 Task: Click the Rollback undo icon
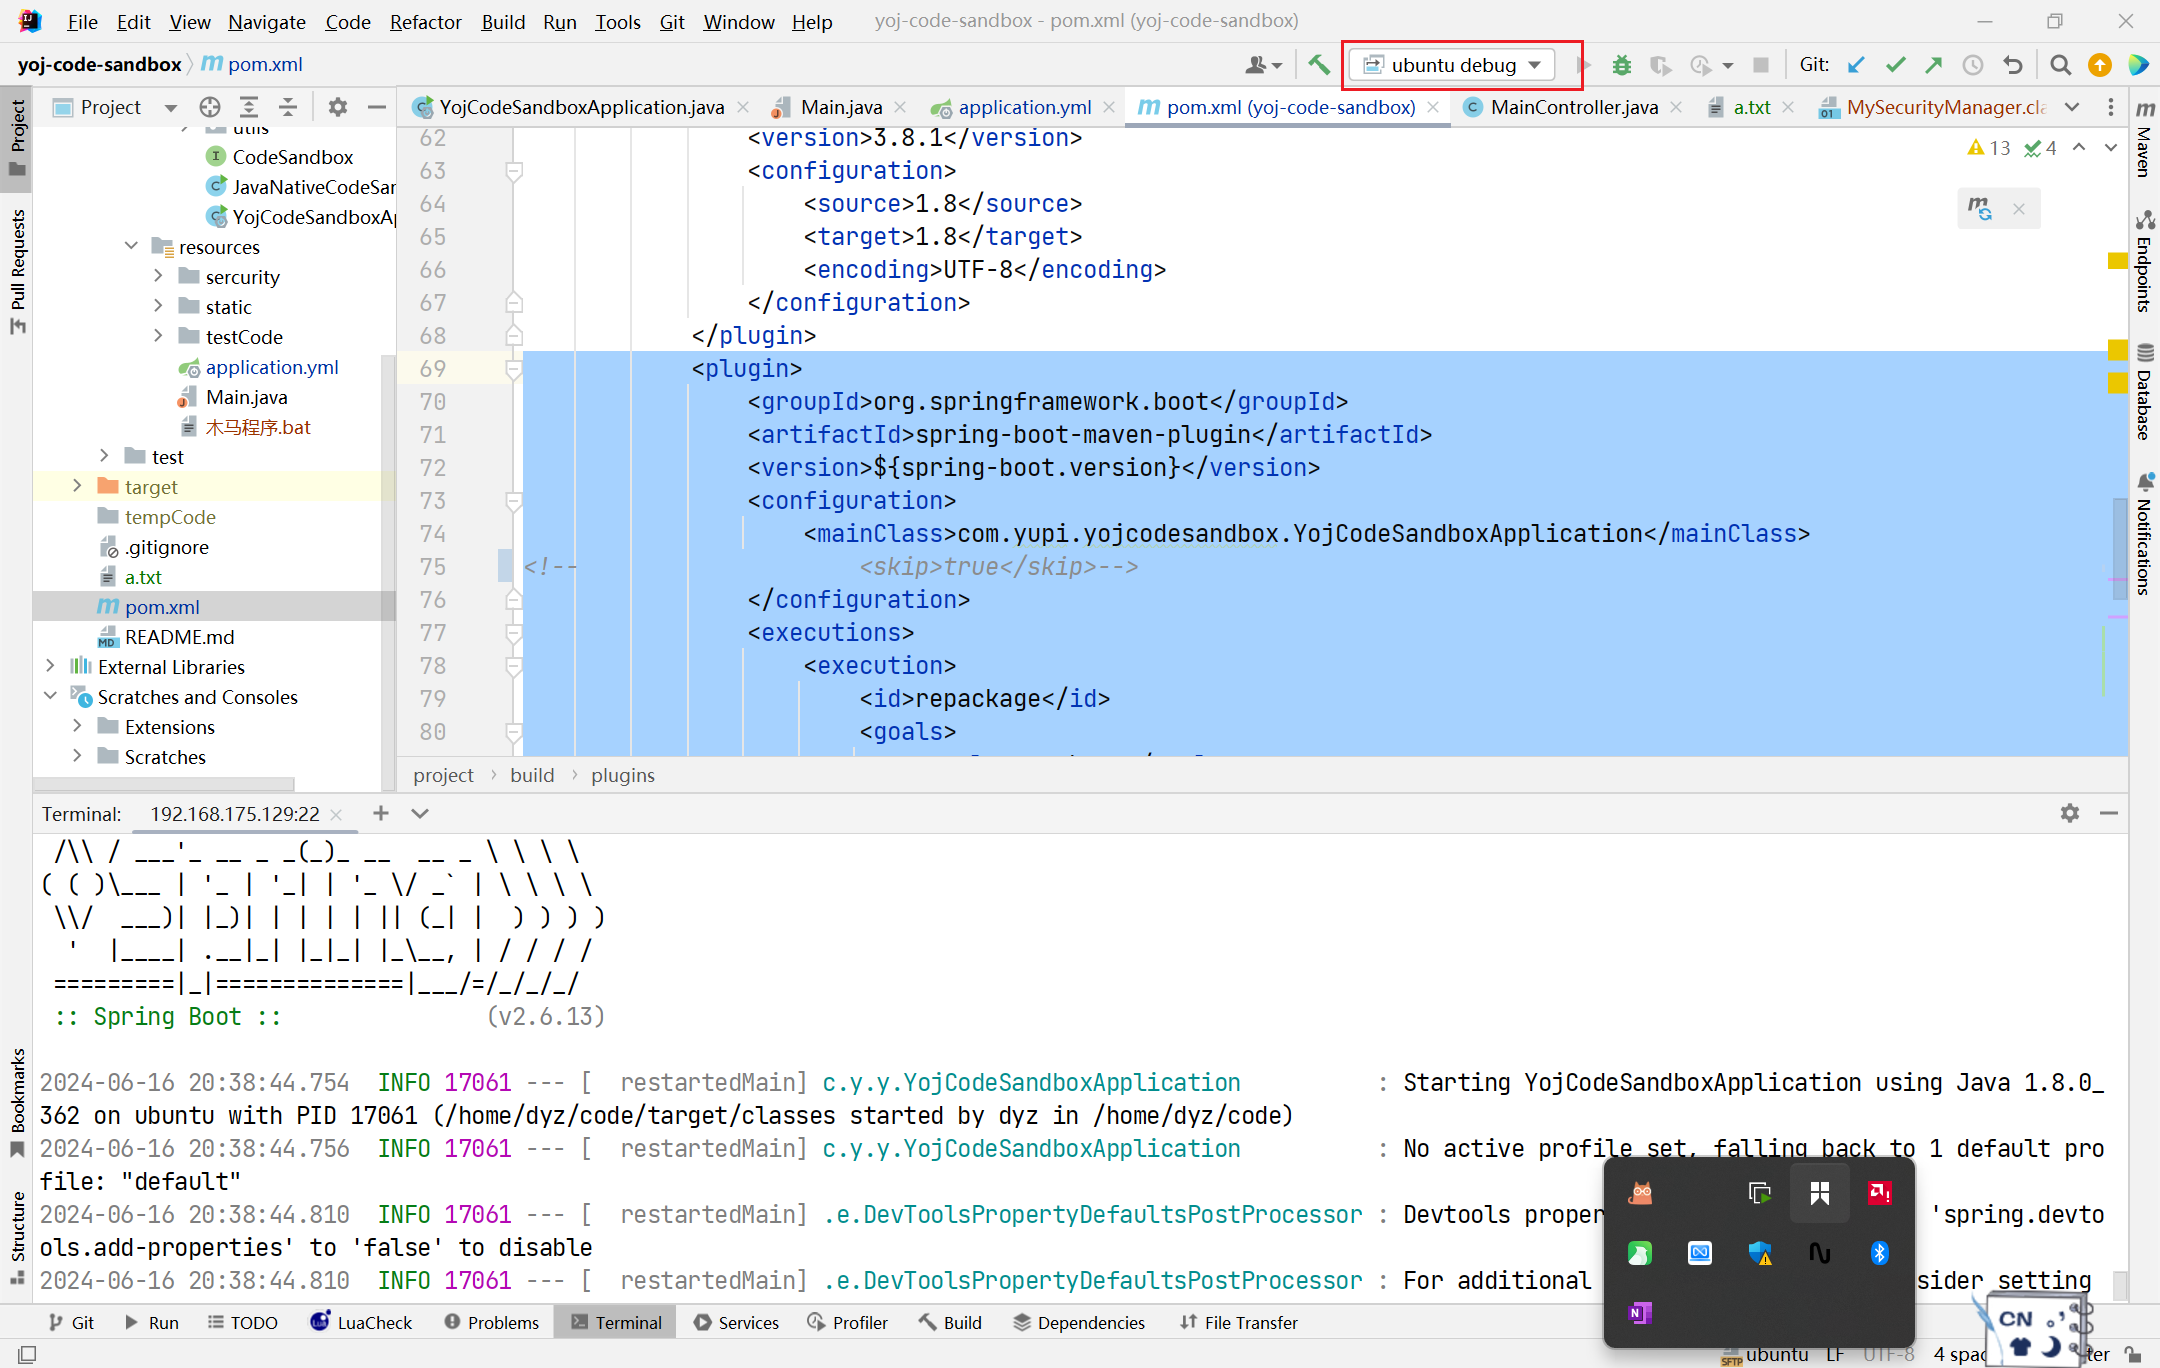pyautogui.click(x=2013, y=65)
